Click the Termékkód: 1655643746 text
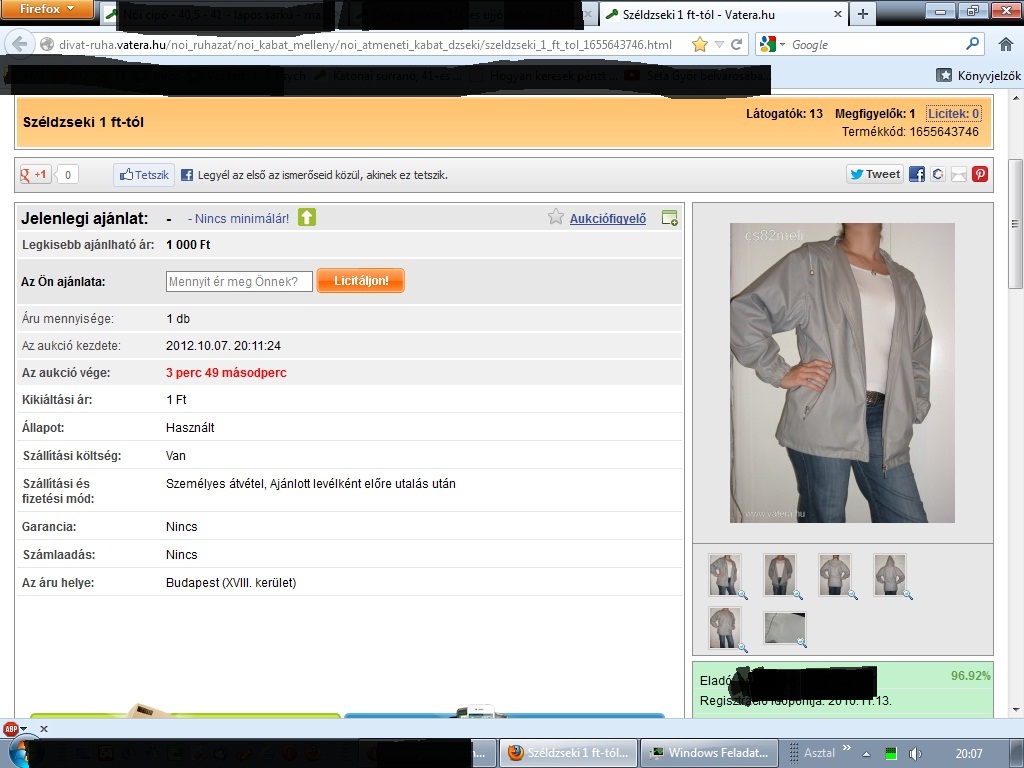The image size is (1024, 768). pos(910,132)
